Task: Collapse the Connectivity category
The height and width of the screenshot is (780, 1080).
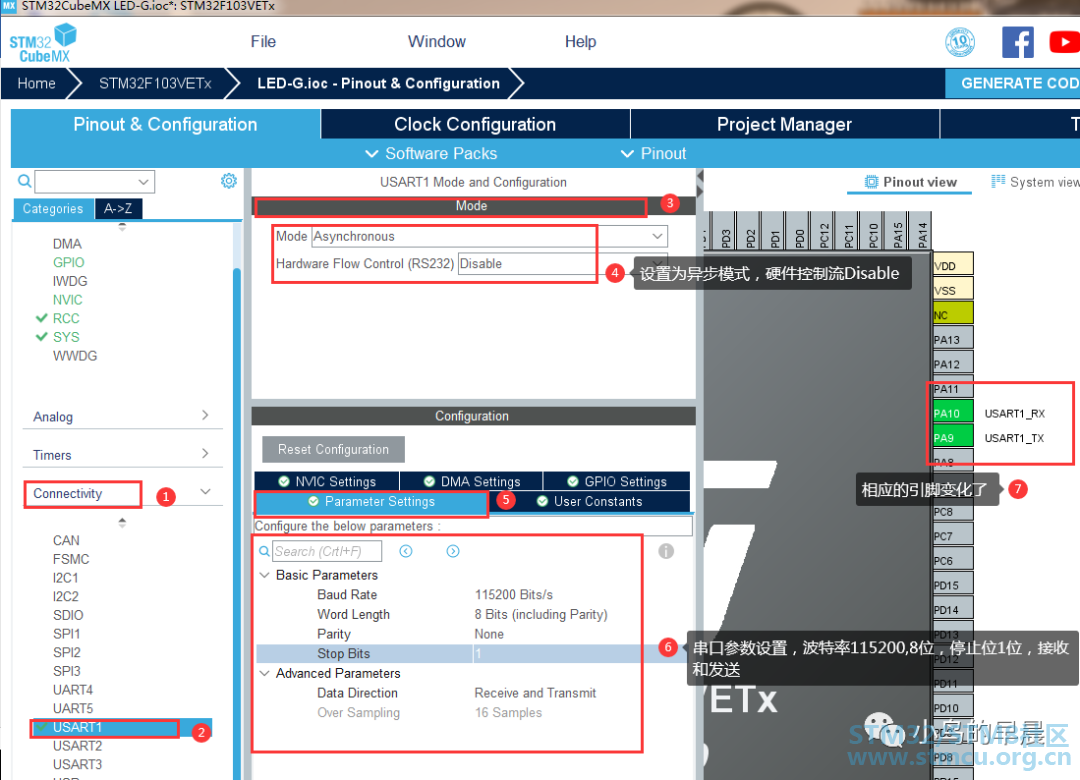Action: 205,492
